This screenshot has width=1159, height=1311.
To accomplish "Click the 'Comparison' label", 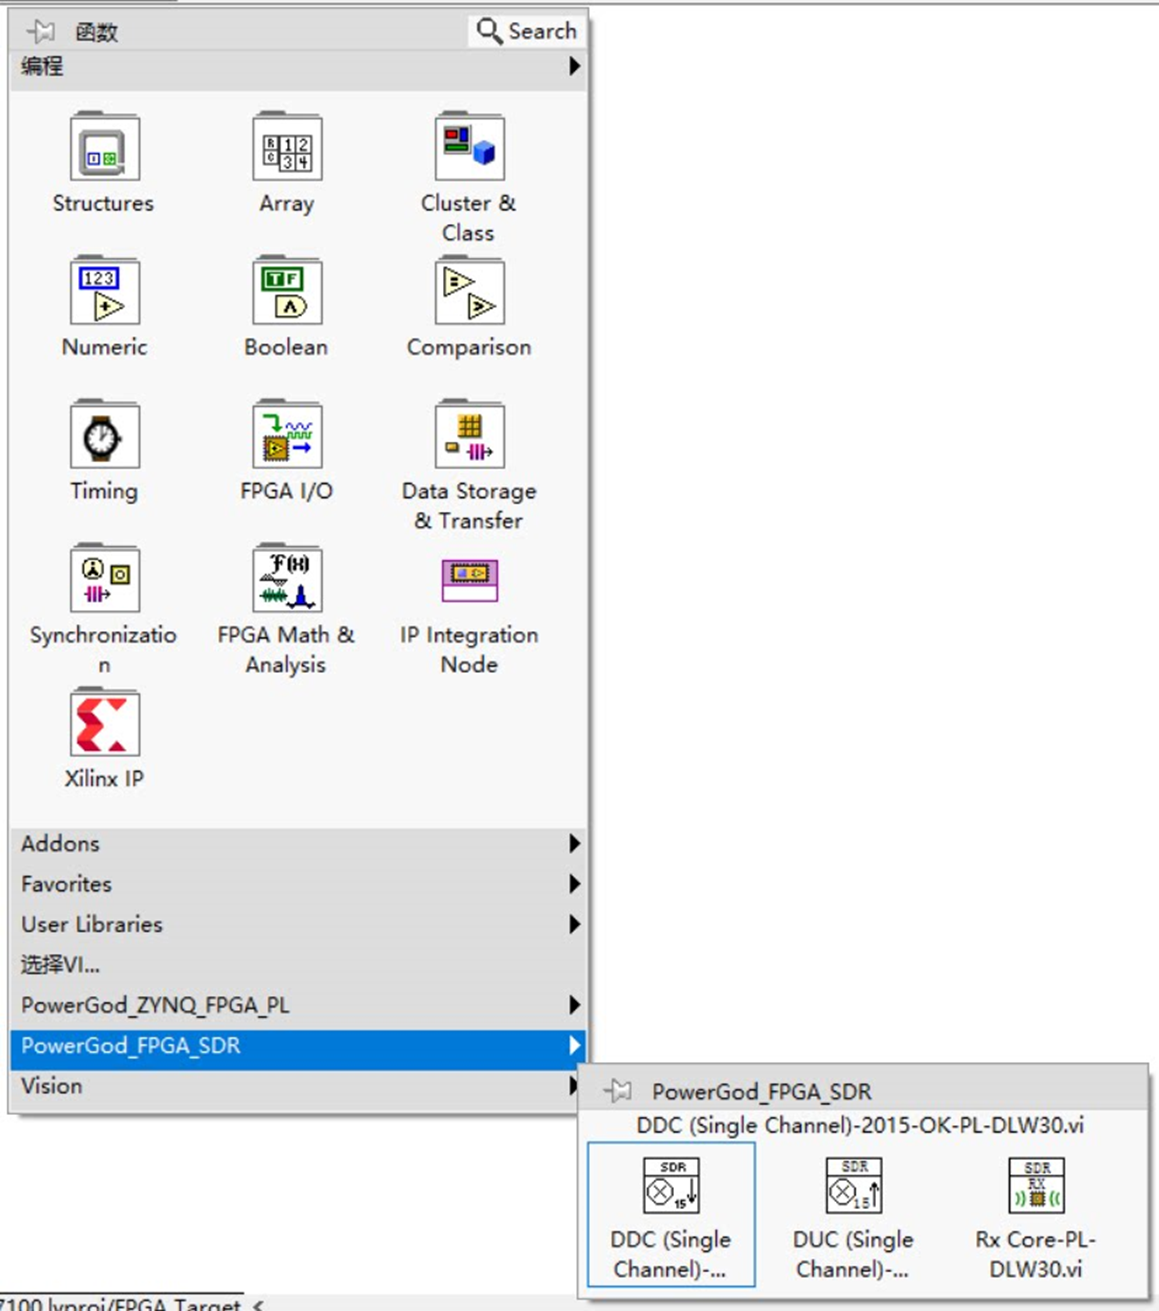I will coord(469,347).
